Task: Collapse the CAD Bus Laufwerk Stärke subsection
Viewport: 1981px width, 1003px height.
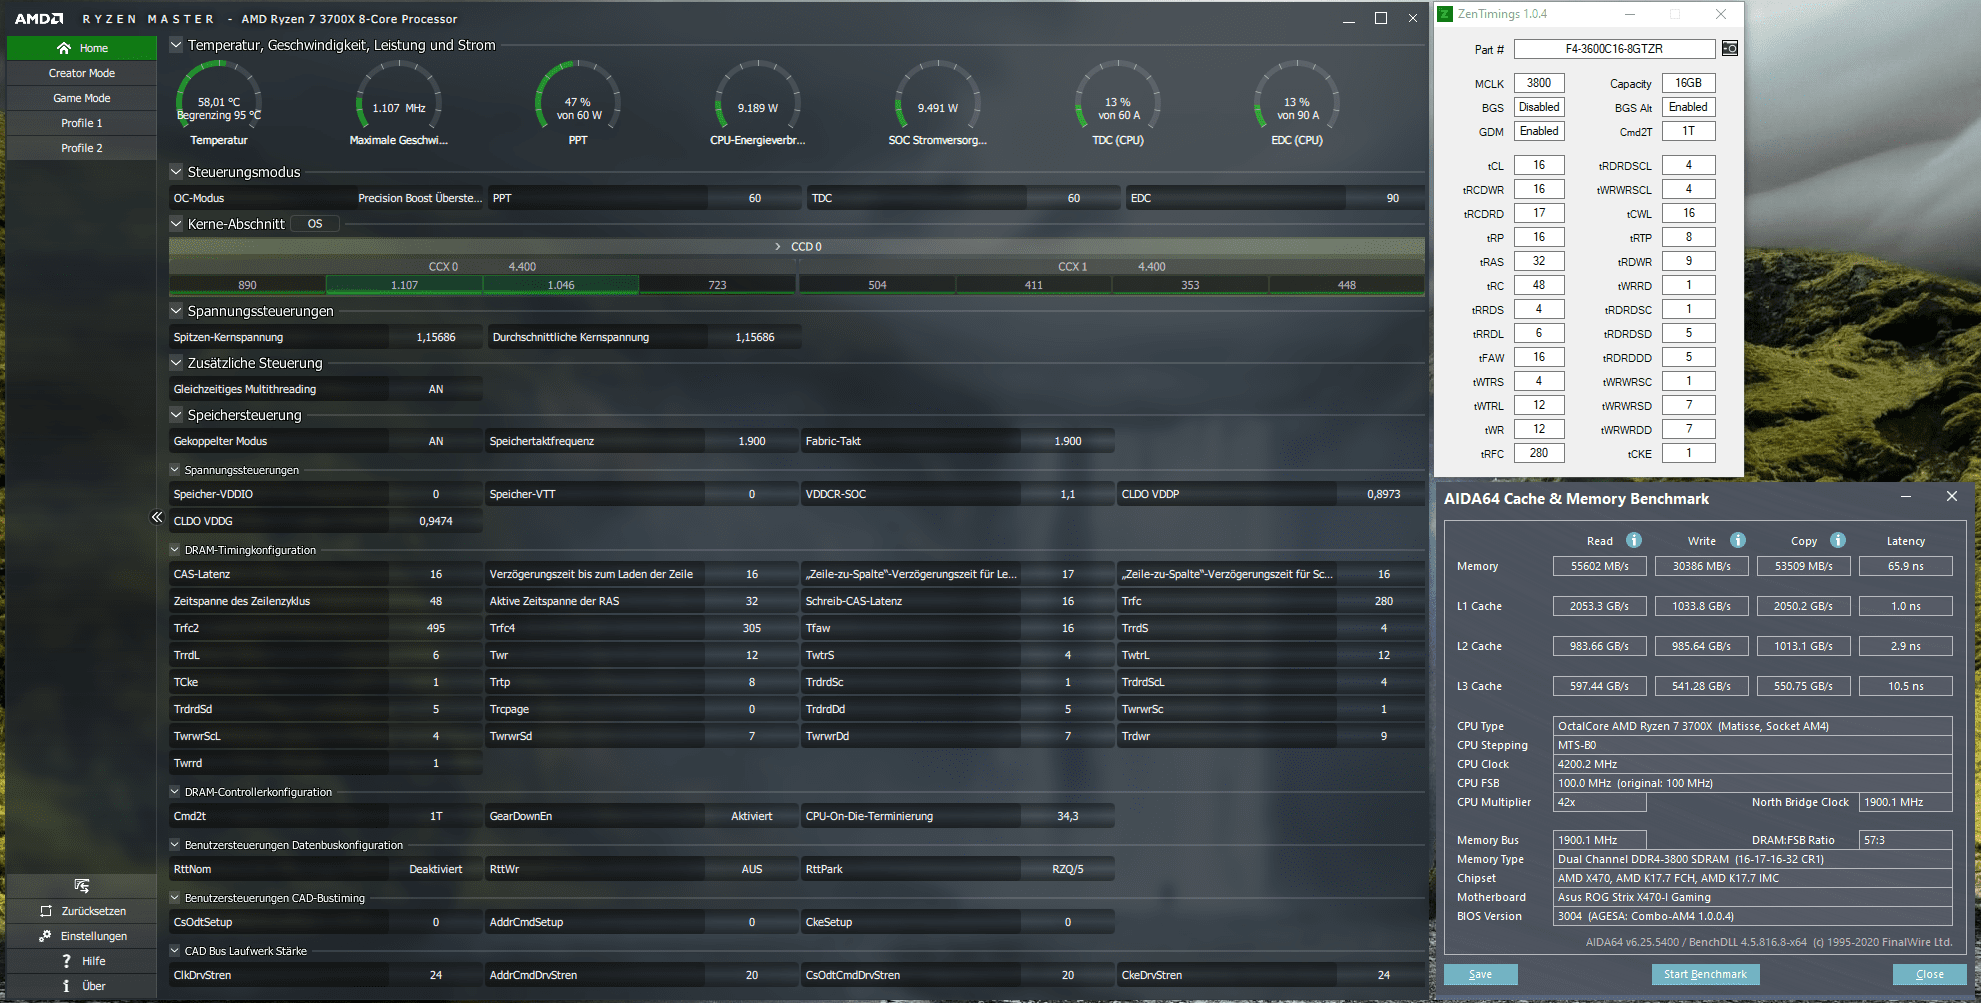Action: (x=175, y=951)
